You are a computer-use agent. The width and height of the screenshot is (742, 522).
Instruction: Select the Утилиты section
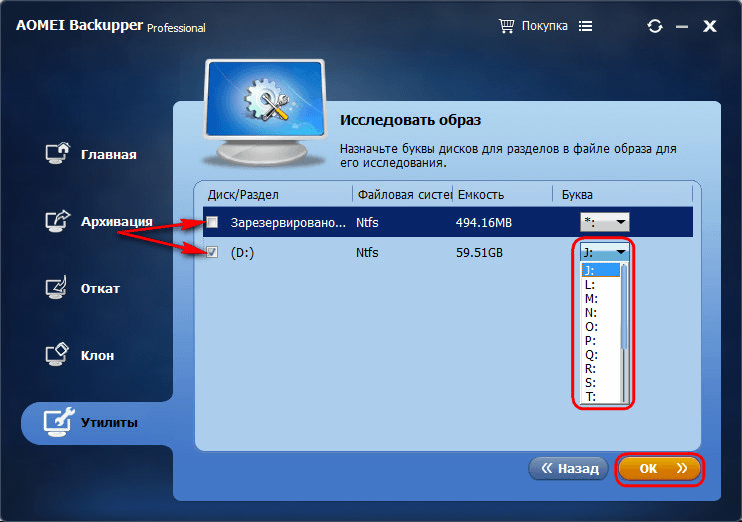109,423
